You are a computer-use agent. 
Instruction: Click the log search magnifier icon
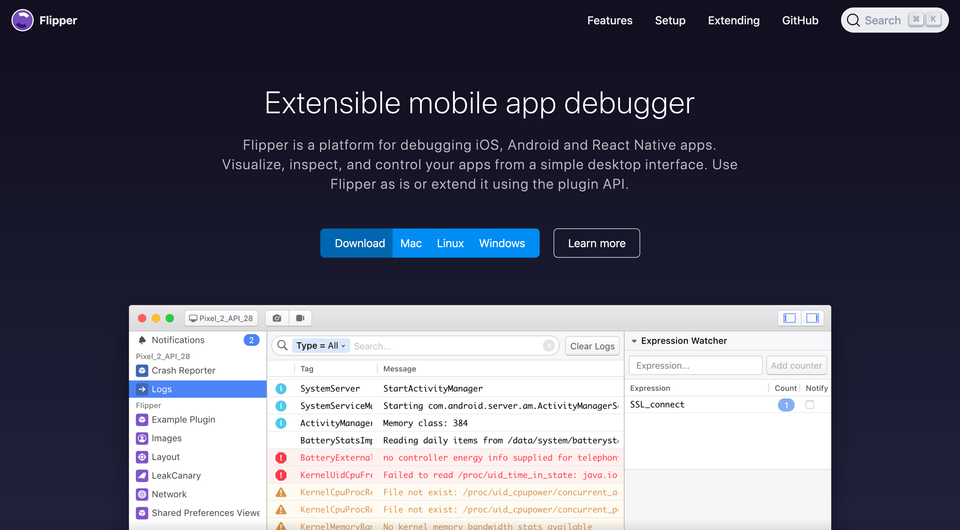pyautogui.click(x=282, y=346)
